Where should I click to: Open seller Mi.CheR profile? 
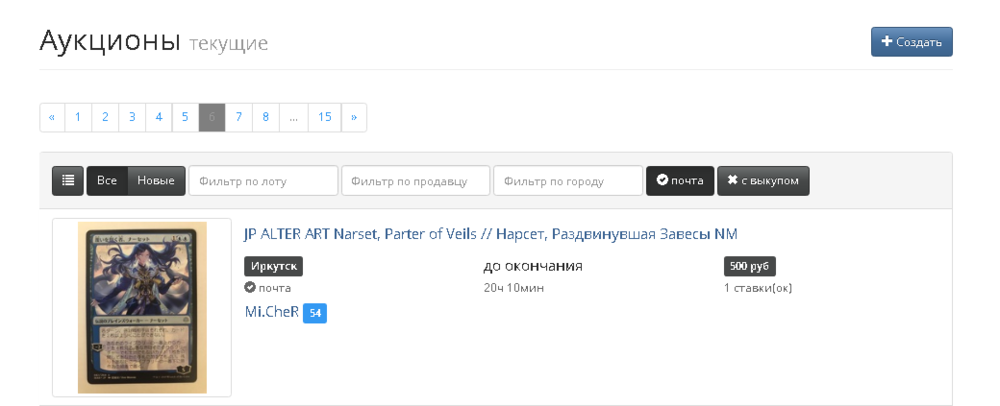[271, 312]
